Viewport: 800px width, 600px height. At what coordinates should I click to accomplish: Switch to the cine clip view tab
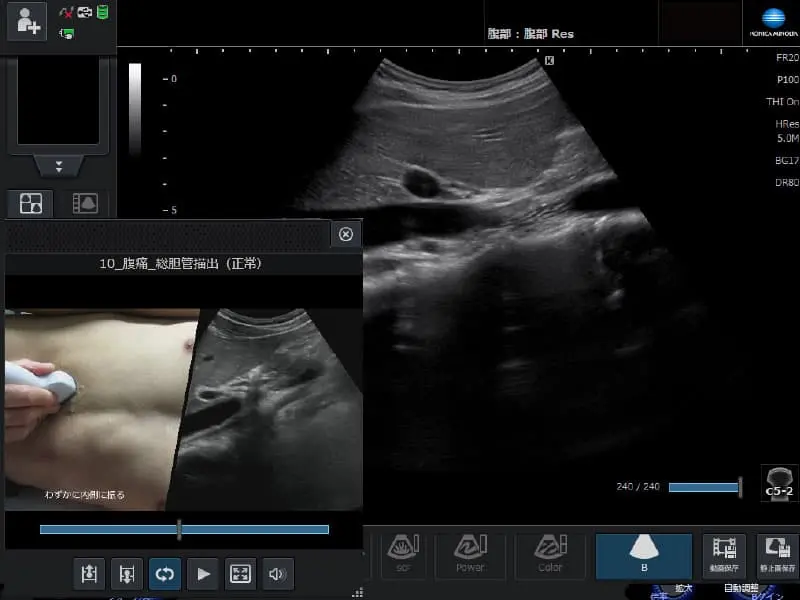[87, 204]
